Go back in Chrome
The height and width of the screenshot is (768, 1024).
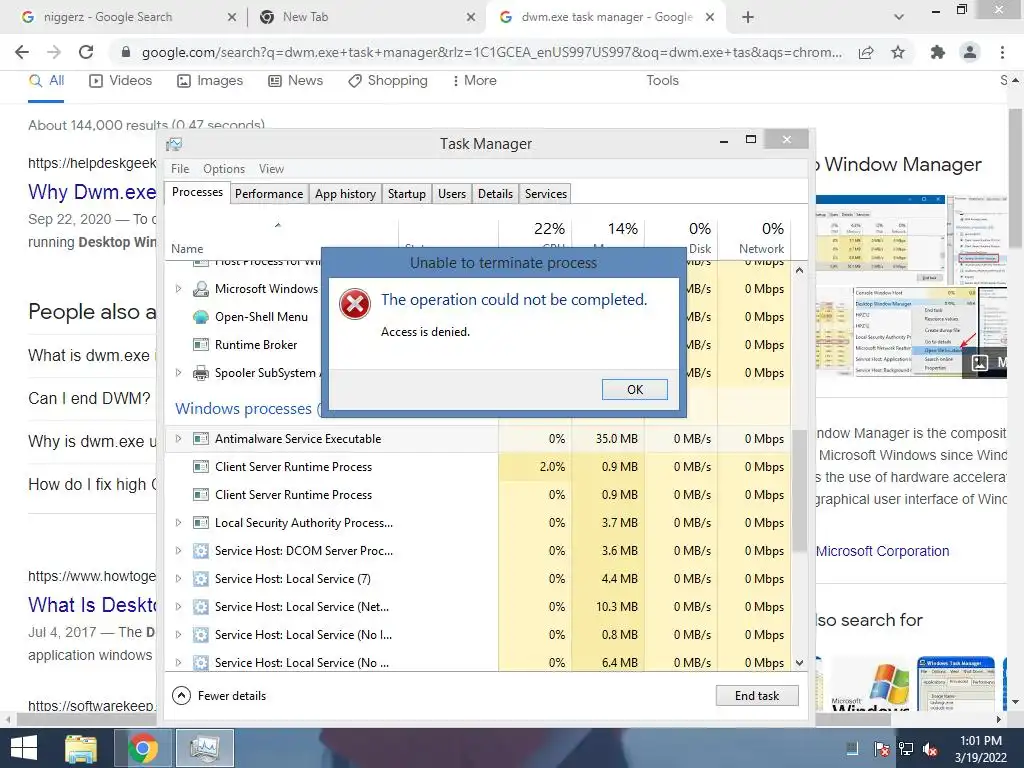tap(22, 52)
